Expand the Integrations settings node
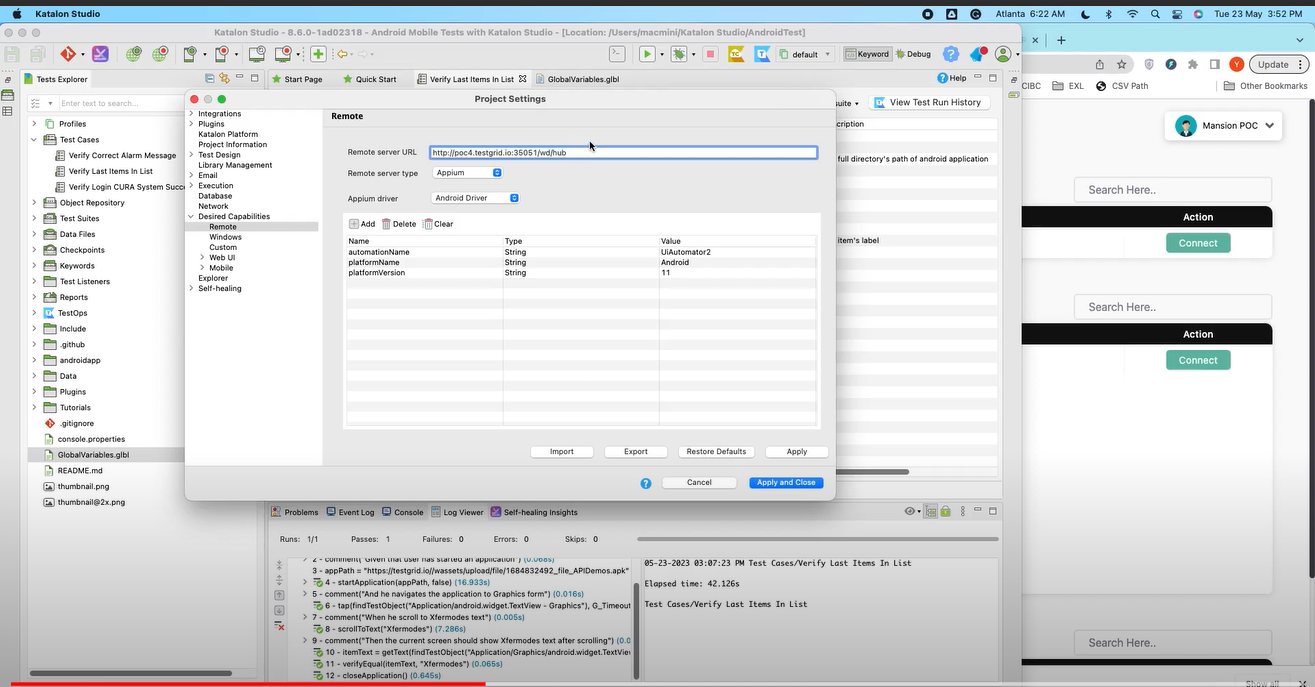The image size is (1315, 687). coord(191,114)
